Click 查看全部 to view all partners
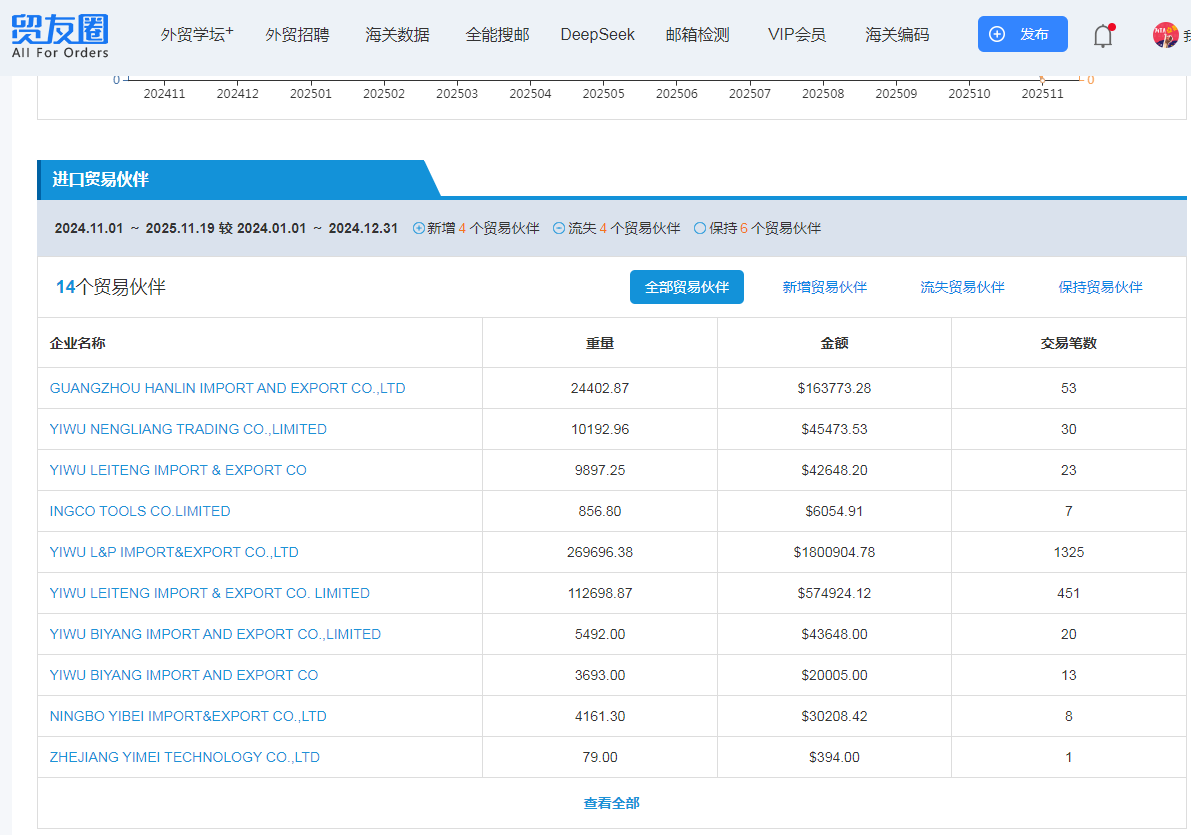The width and height of the screenshot is (1191, 835). 611,803
